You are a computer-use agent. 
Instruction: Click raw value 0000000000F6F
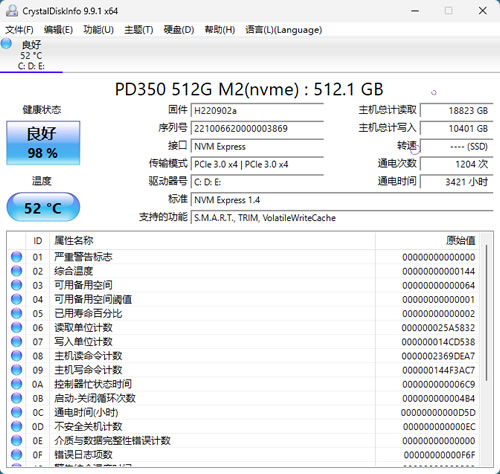440,455
